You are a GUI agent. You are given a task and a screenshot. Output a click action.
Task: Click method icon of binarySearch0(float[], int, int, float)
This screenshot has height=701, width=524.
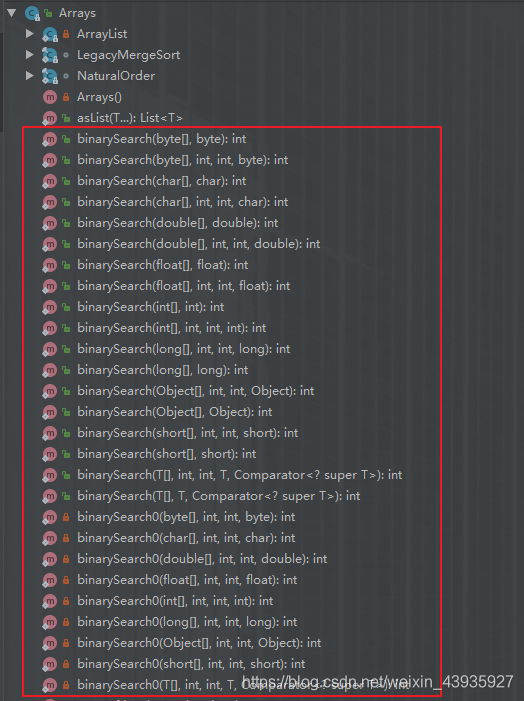(x=50, y=580)
